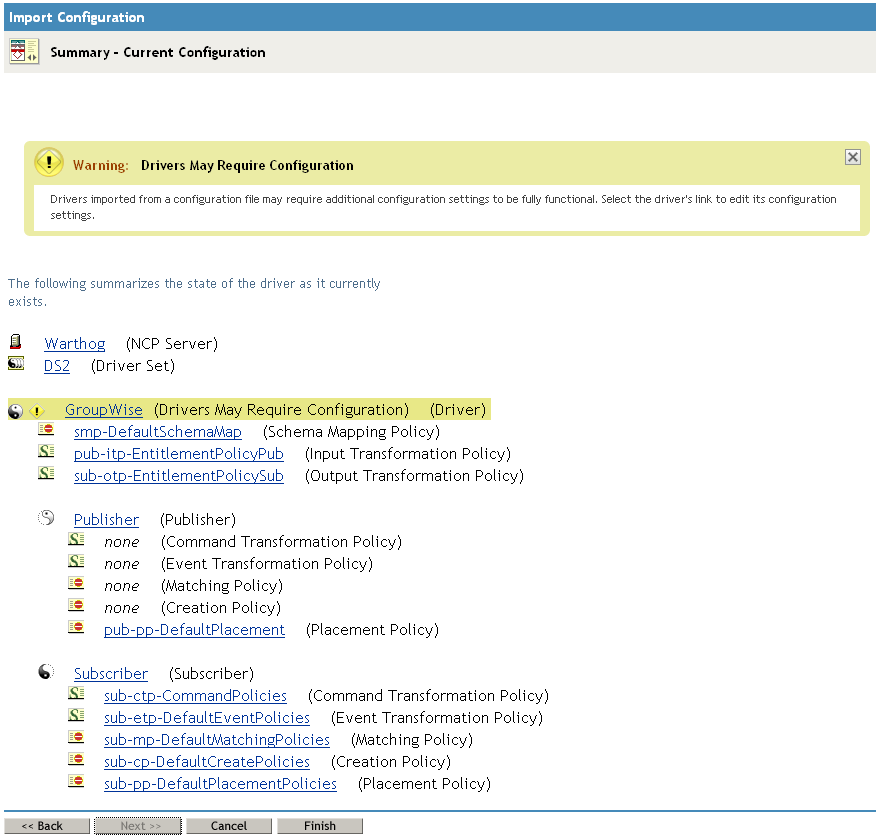Finish the import configuration wizard
Viewport: 876px width, 840px height.
coord(320,826)
